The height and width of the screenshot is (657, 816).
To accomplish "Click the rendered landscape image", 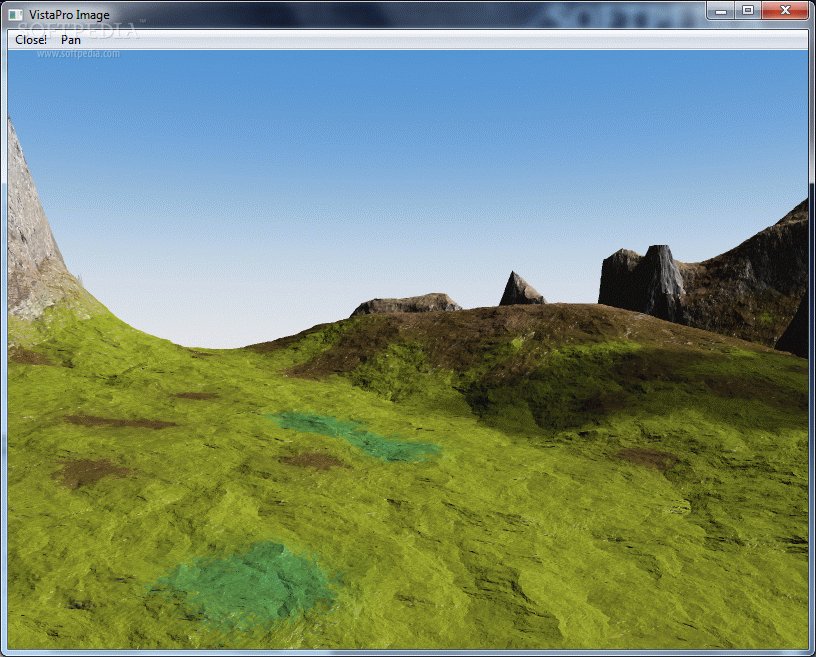I will pos(408,350).
